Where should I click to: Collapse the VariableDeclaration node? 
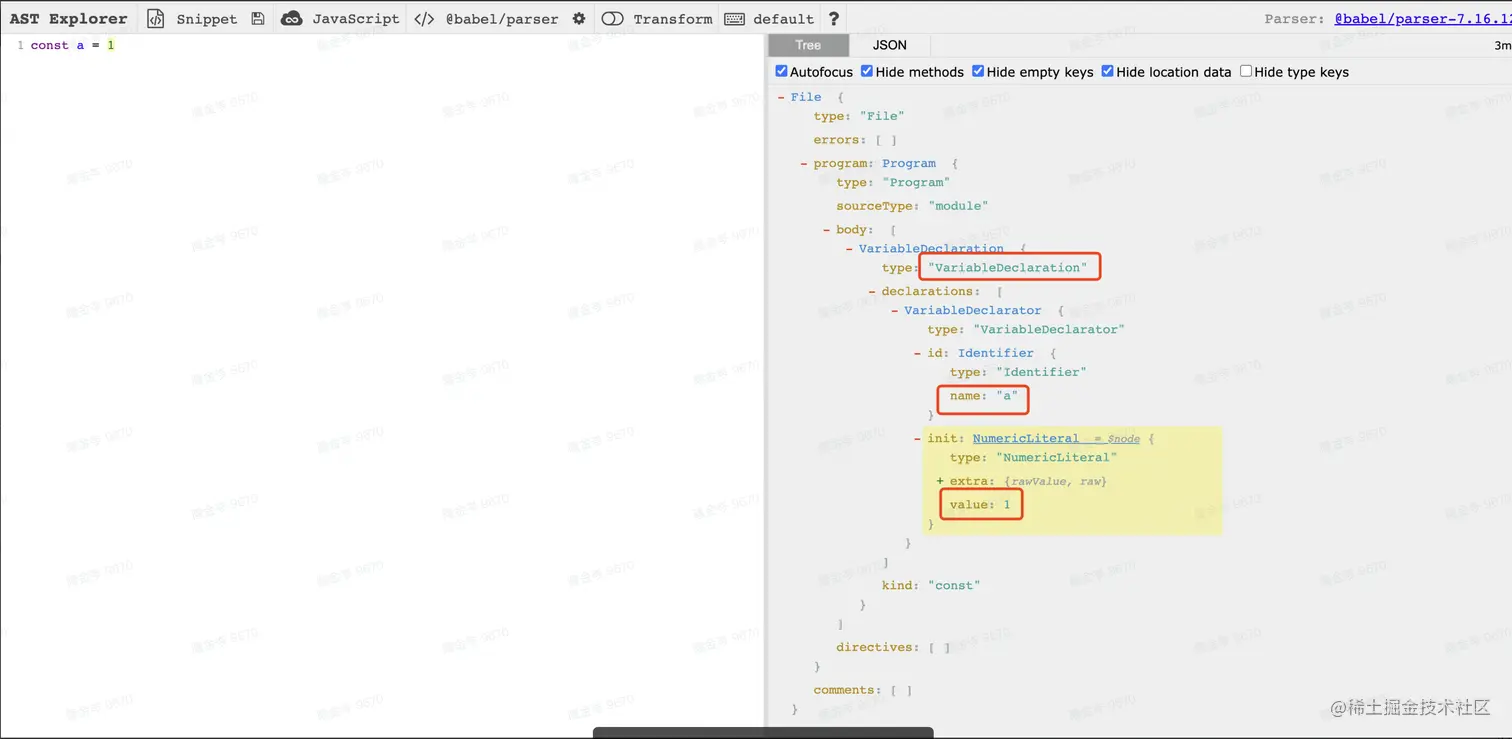point(849,248)
